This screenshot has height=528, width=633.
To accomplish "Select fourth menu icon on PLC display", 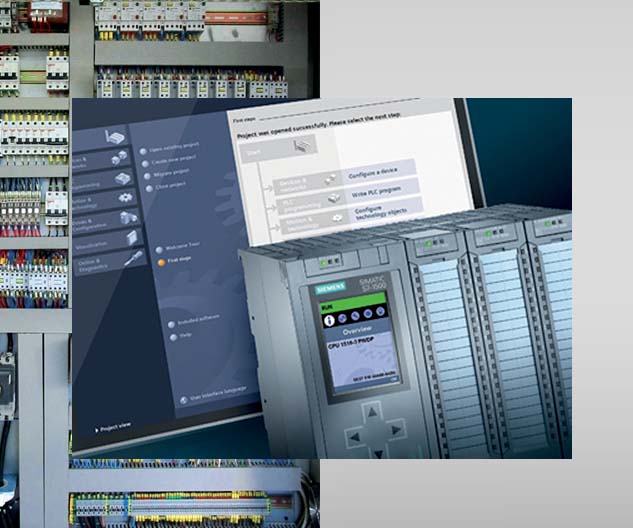I will click(x=368, y=314).
